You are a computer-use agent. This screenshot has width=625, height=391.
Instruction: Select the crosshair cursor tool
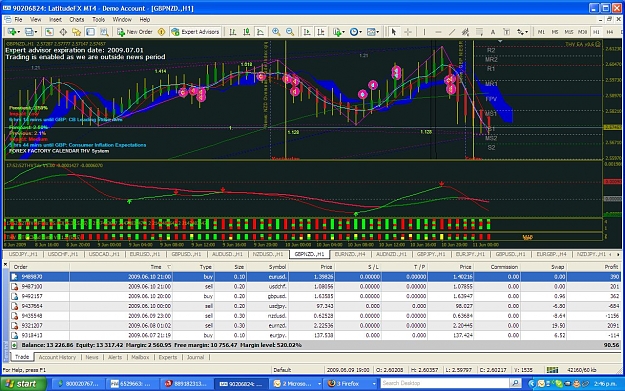click(408, 32)
